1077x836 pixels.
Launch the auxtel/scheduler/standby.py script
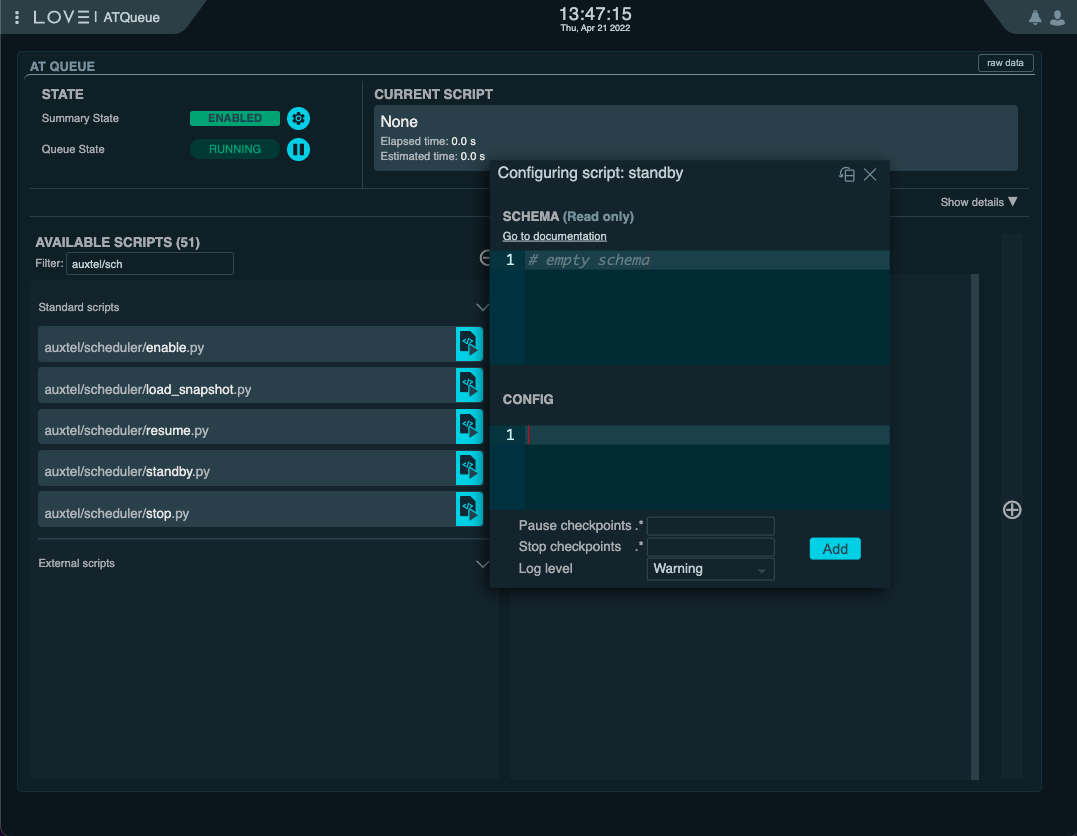469,468
